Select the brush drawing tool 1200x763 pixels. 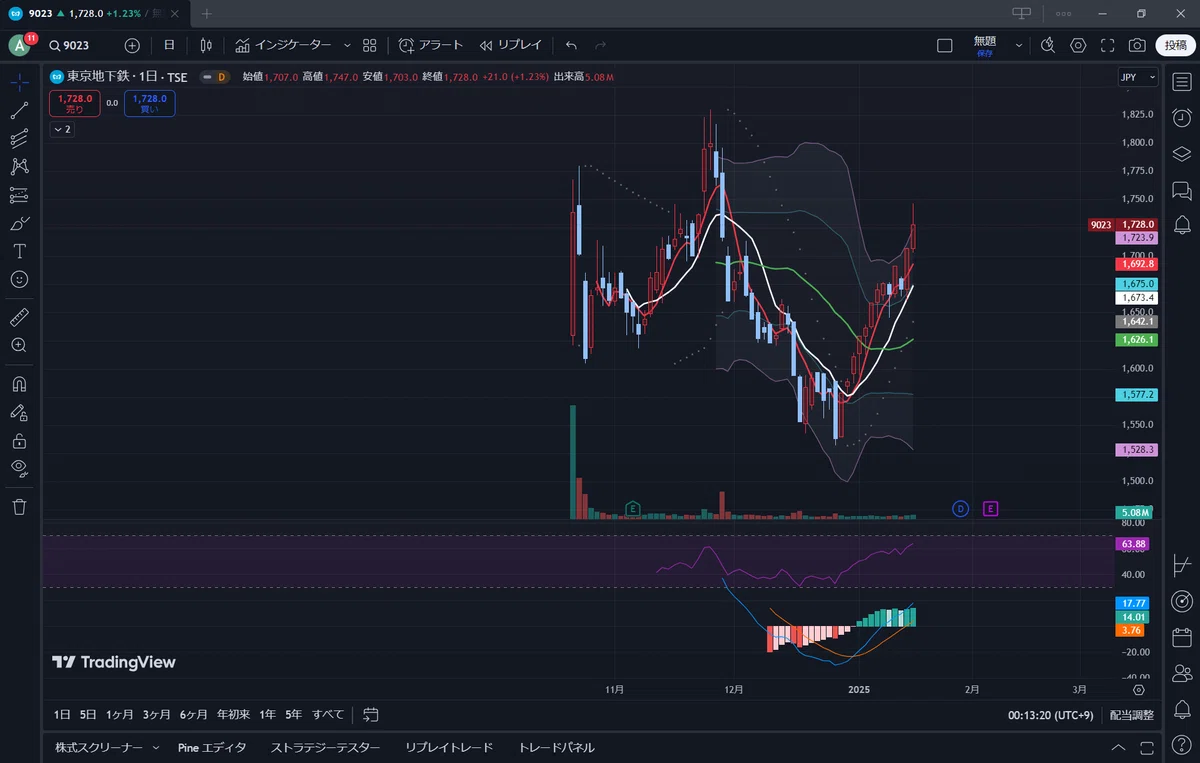[x=19, y=223]
